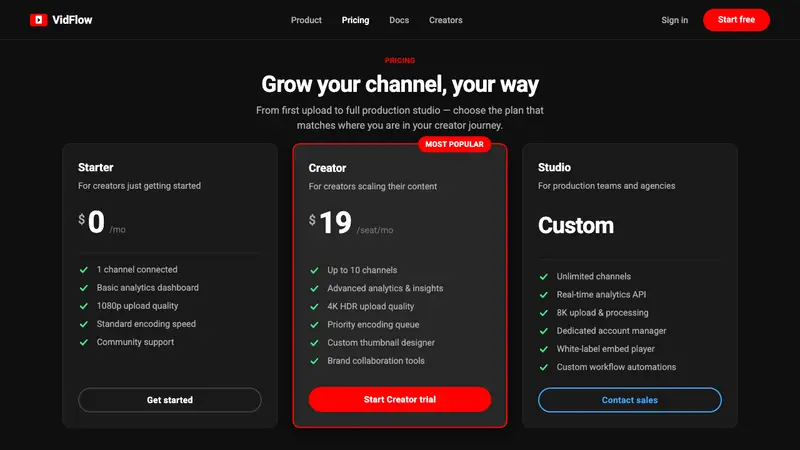Viewport: 800px width, 450px height.
Task: Select the Pricing nav item
Action: 356,20
